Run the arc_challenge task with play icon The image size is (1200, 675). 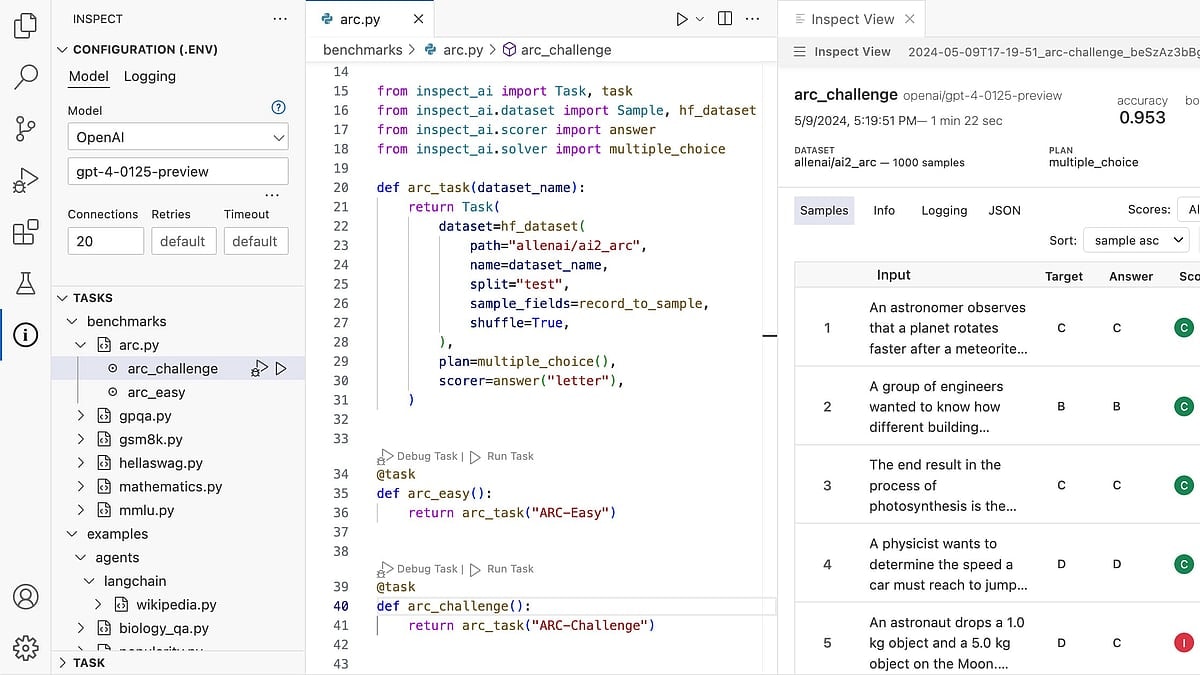281,369
